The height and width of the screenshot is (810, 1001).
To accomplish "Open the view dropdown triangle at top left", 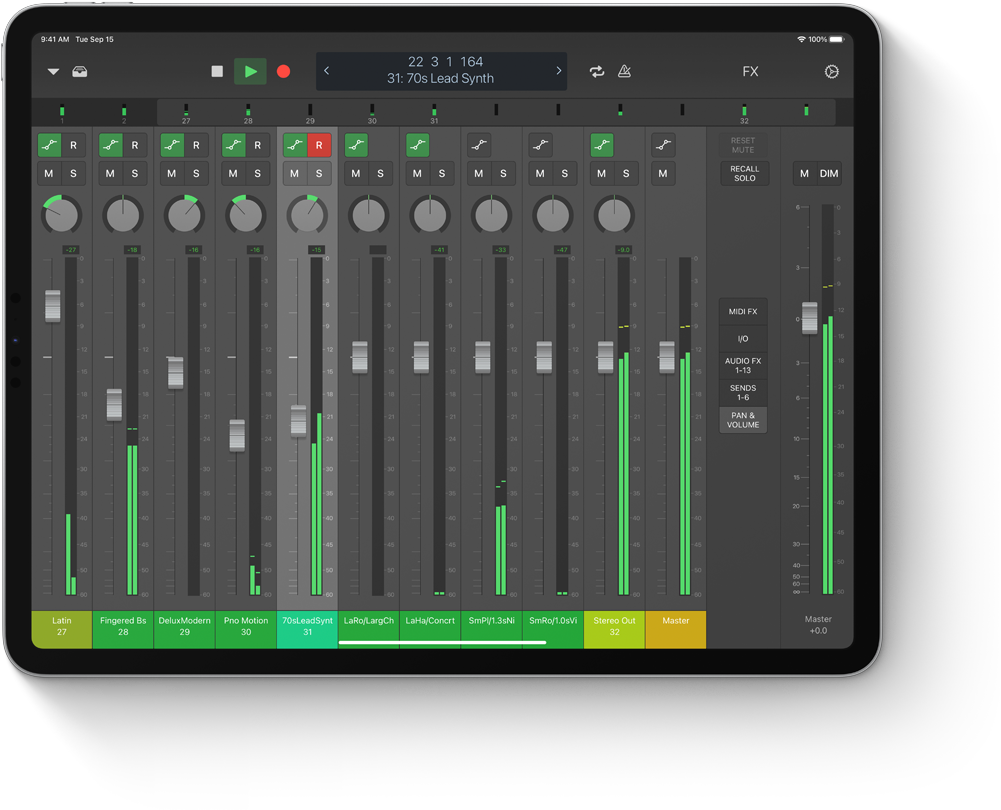I will coord(53,72).
